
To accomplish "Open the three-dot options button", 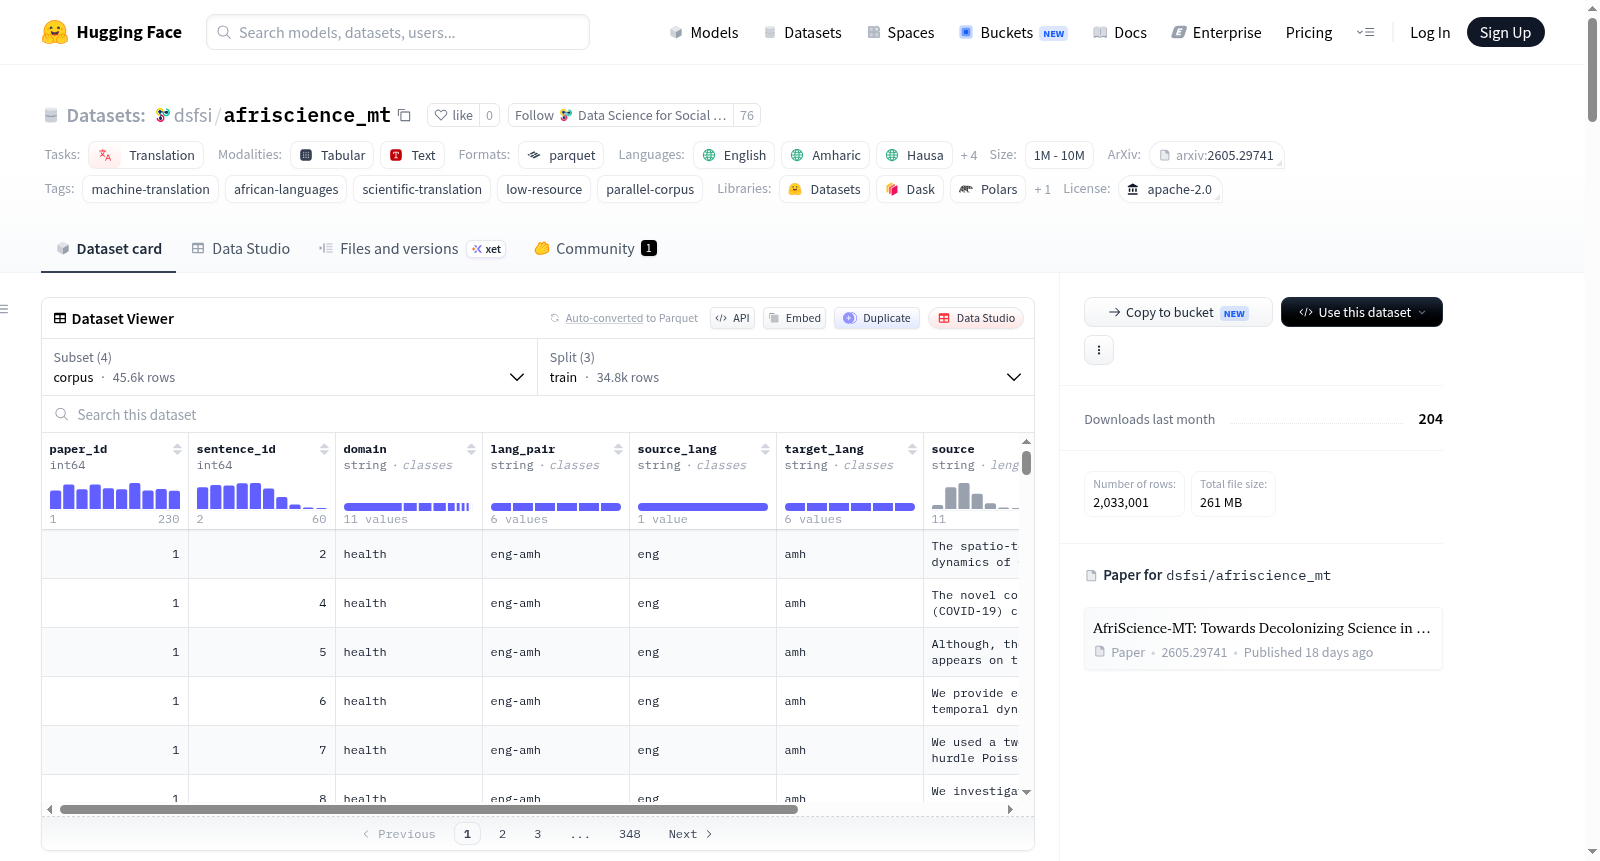I will 1099,350.
